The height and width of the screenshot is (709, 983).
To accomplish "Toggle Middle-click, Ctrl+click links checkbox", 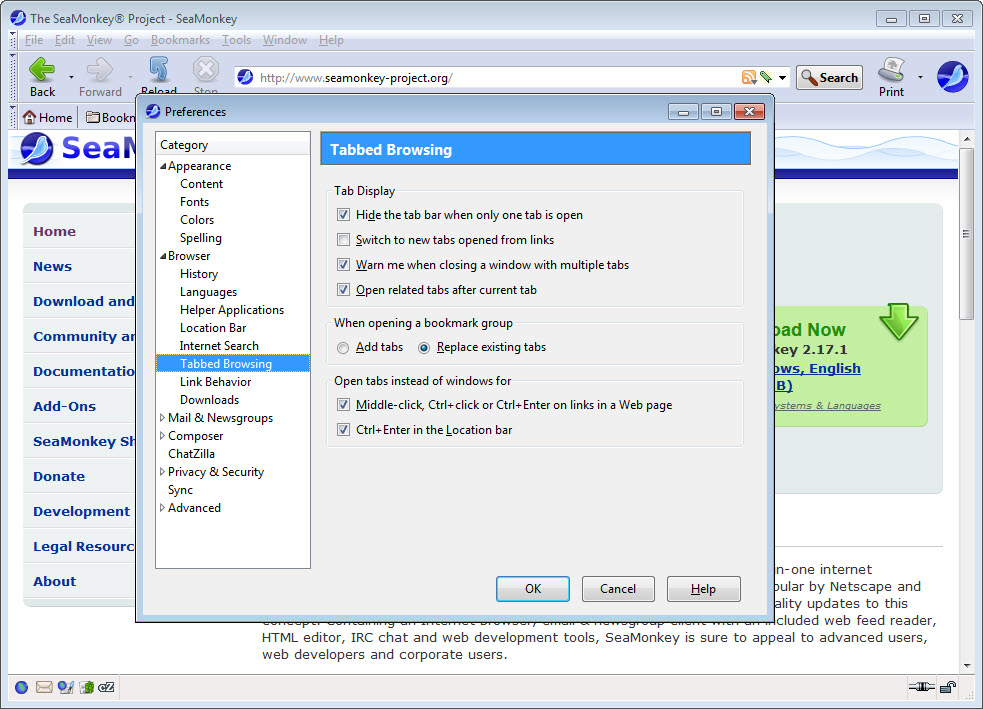I will point(343,404).
